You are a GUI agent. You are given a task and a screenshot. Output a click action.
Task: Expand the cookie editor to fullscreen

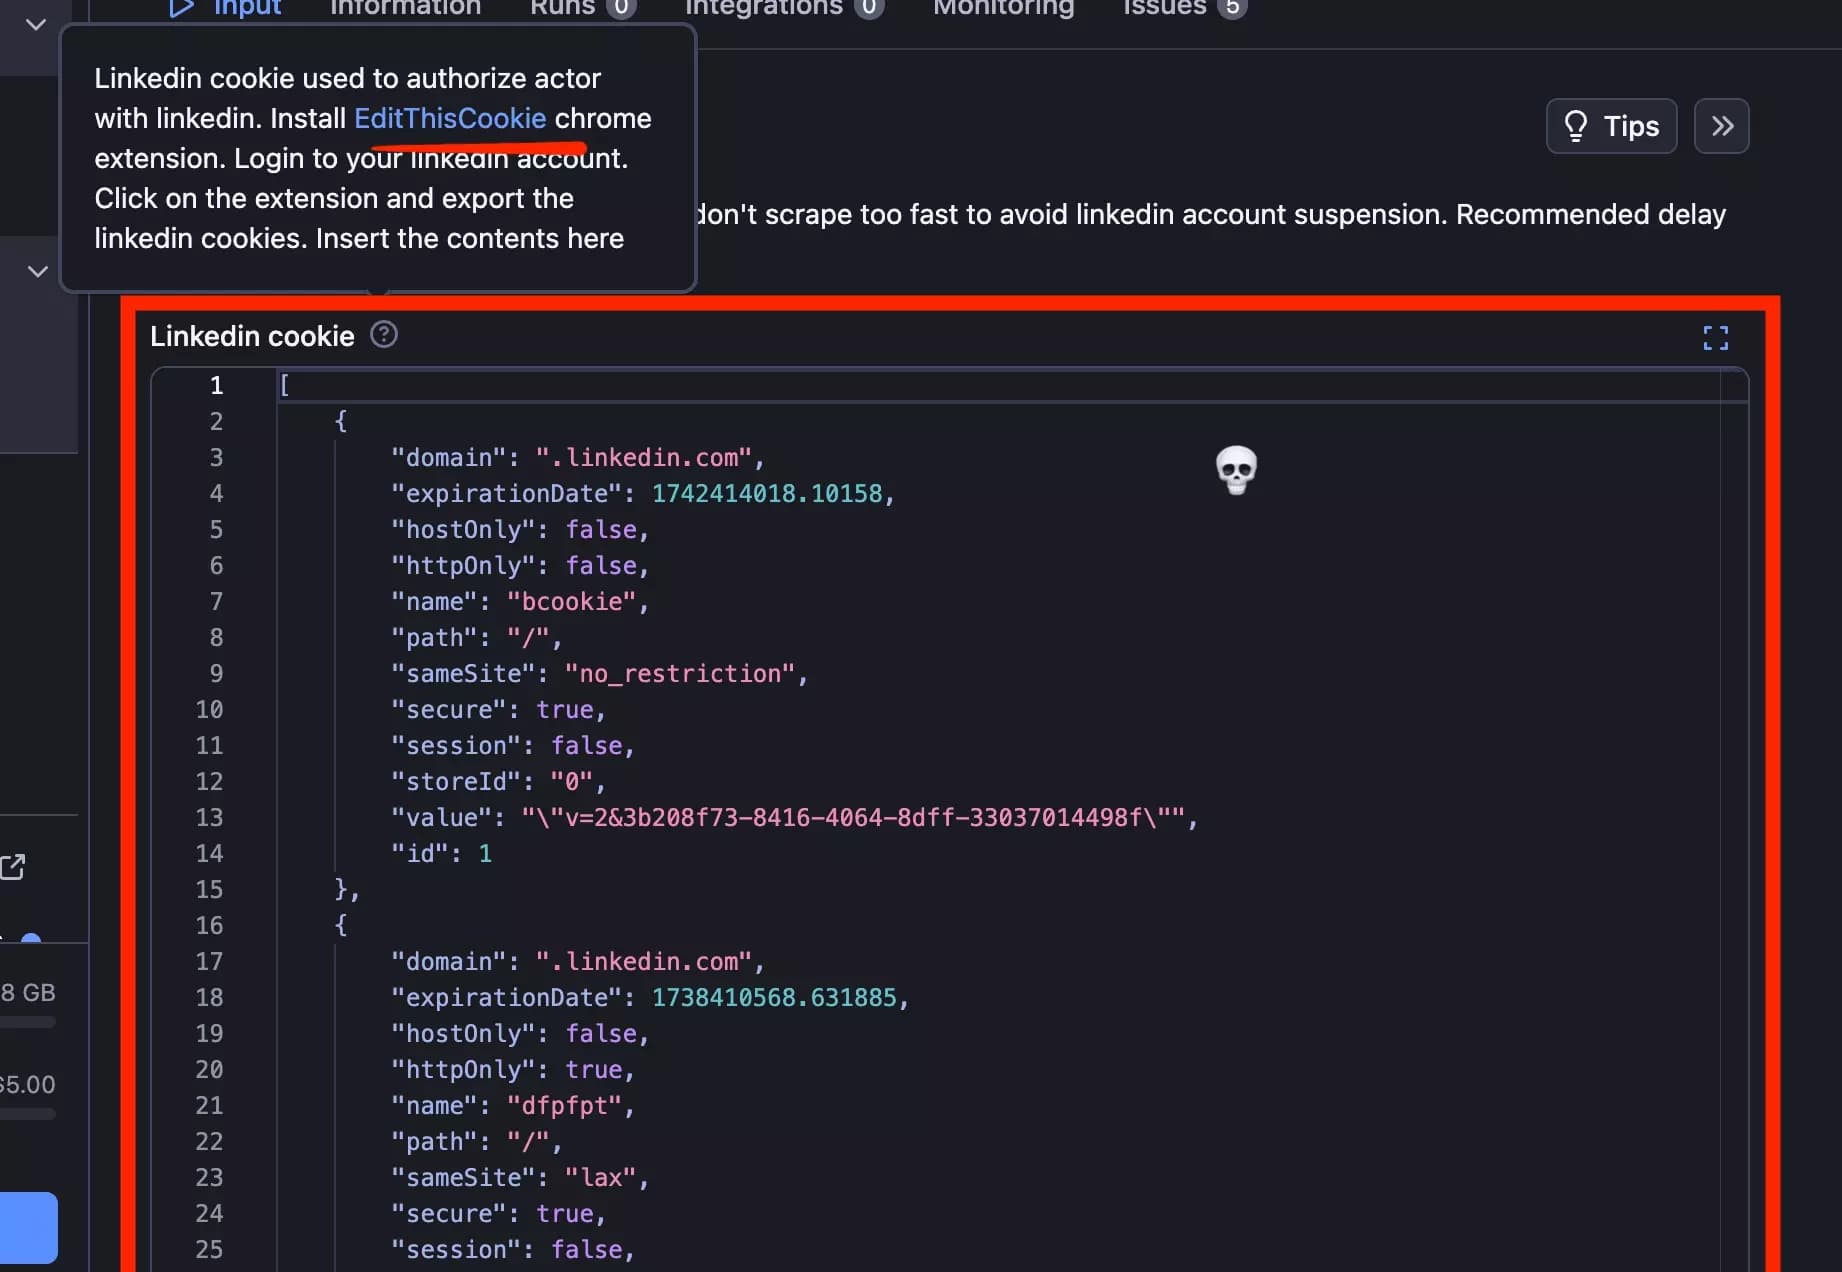pos(1715,338)
